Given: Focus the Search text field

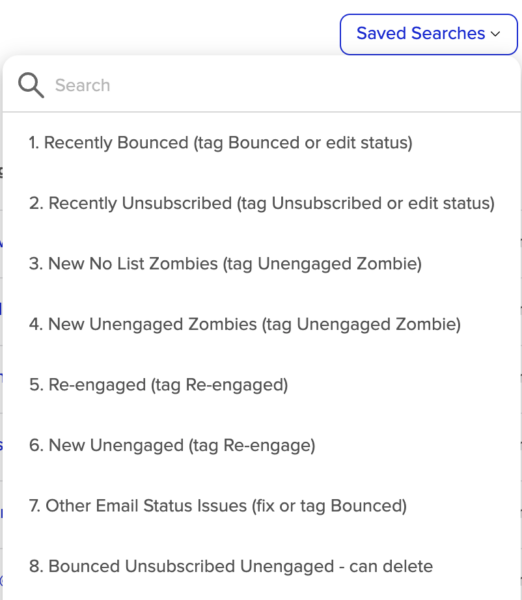Looking at the screenshot, I should pyautogui.click(x=261, y=85).
